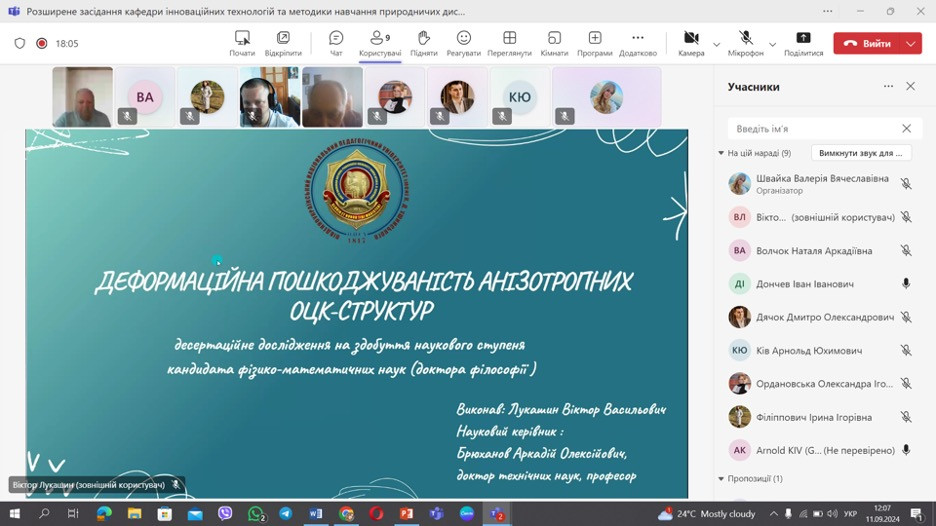Expand the Пропозиції (1) section

[721, 479]
